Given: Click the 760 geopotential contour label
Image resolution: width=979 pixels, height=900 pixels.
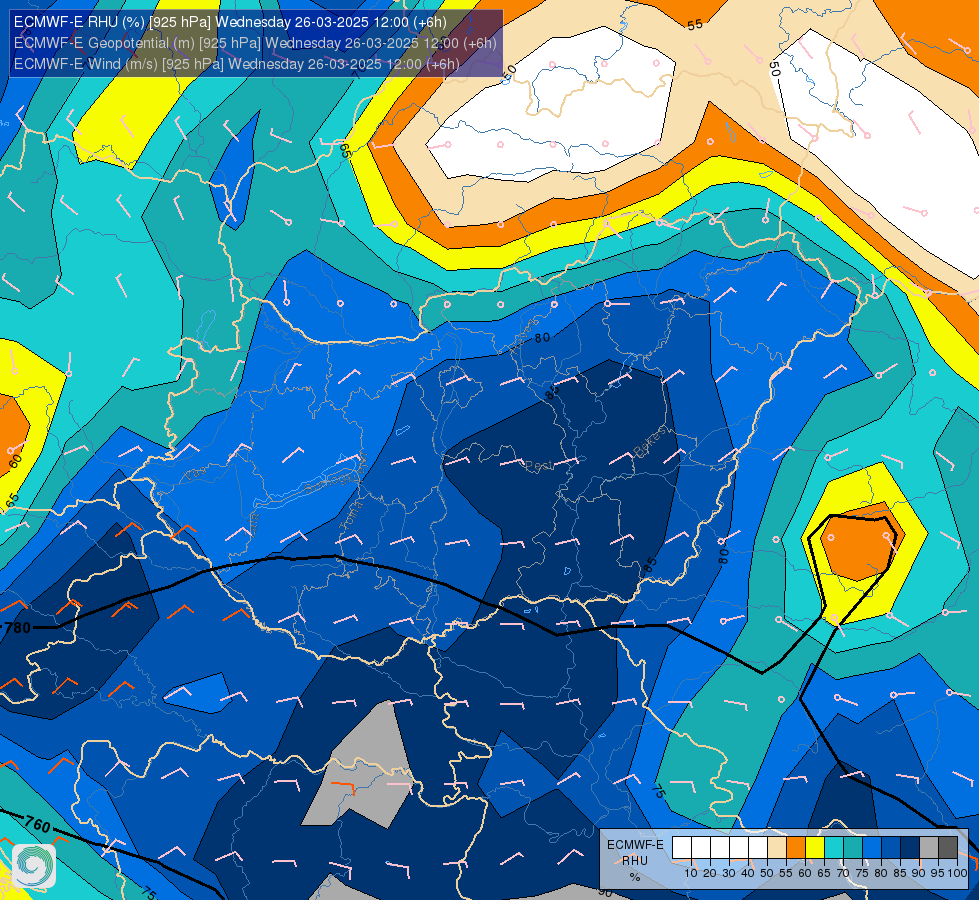Looking at the screenshot, I should coord(37,825).
